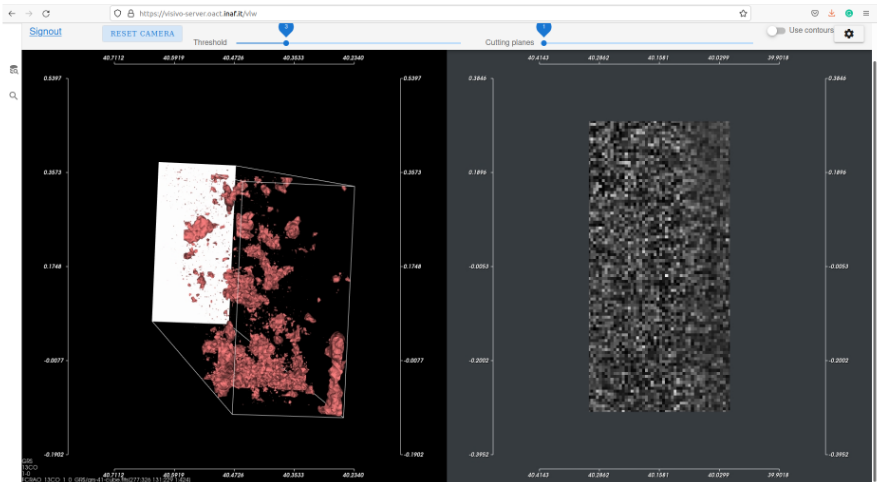This screenshot has width=877, height=482.
Task: Open the settings gear menu
Action: (x=848, y=34)
